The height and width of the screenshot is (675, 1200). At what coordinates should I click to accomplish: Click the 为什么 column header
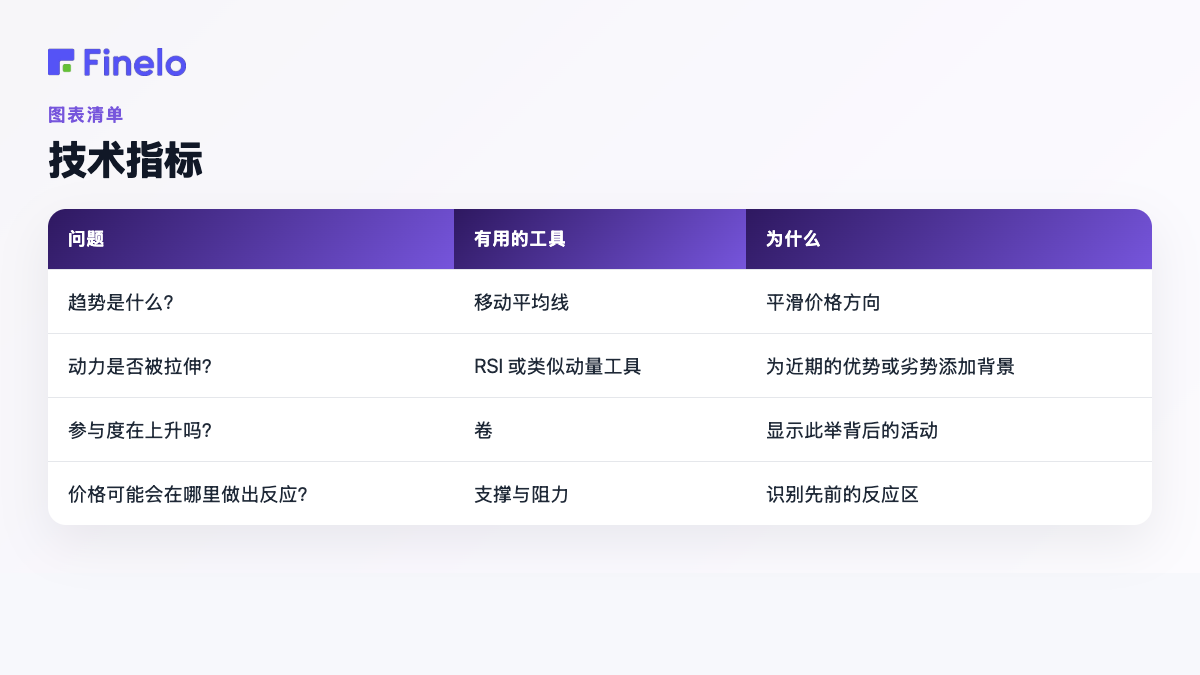[949, 239]
